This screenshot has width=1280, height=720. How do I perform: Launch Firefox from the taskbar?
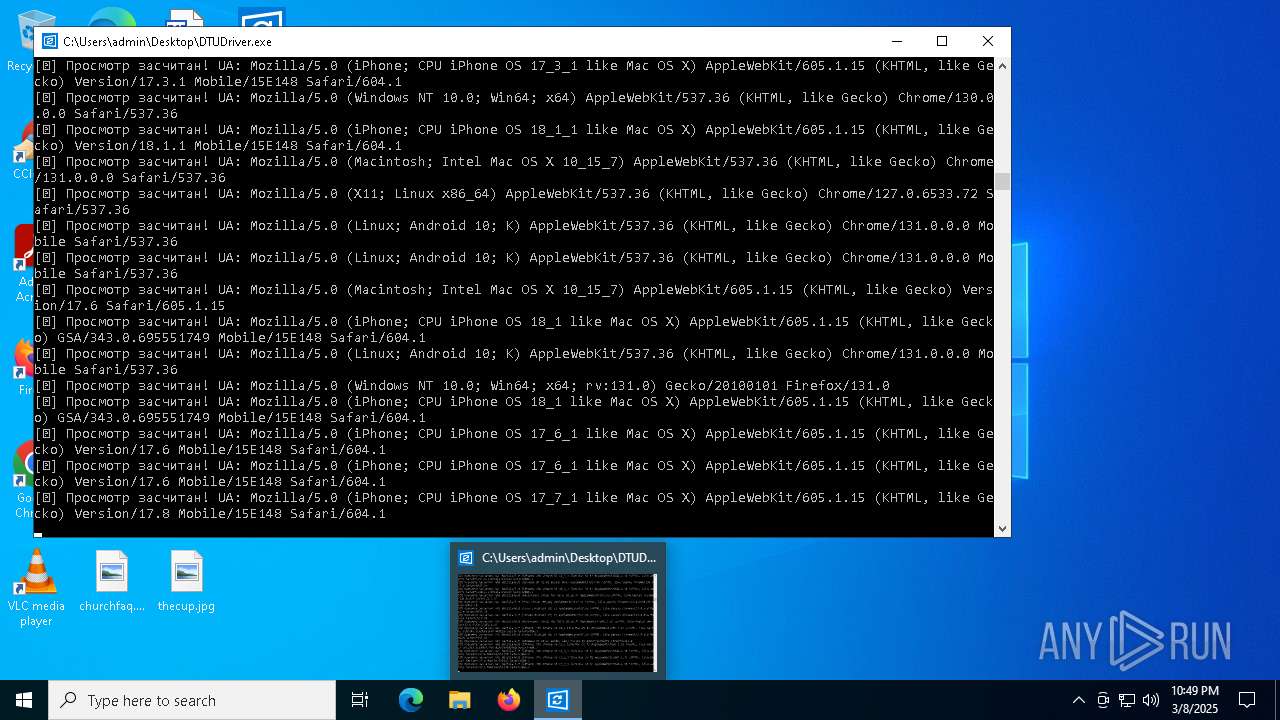[x=508, y=700]
